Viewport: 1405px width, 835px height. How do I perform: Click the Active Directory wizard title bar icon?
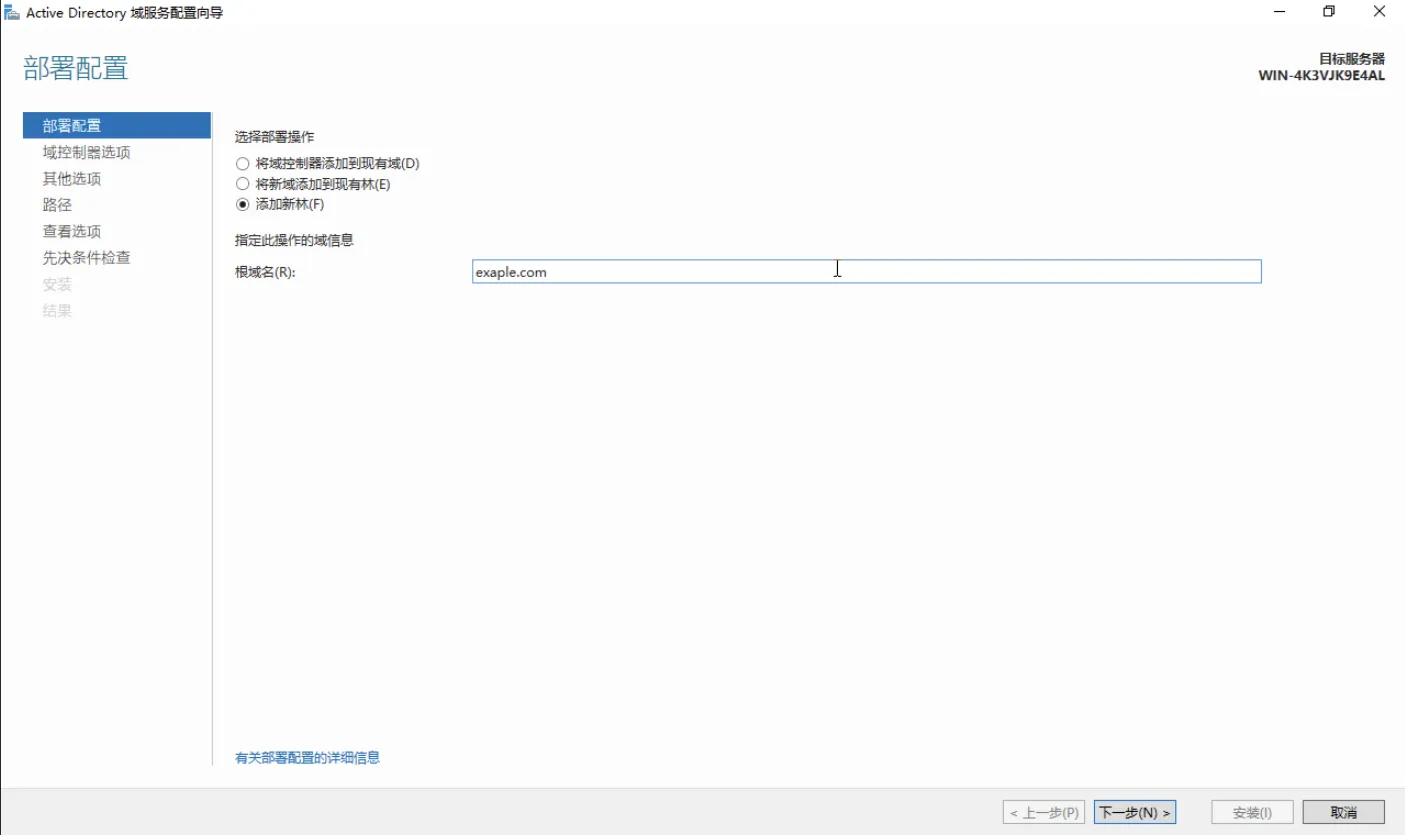coord(12,12)
